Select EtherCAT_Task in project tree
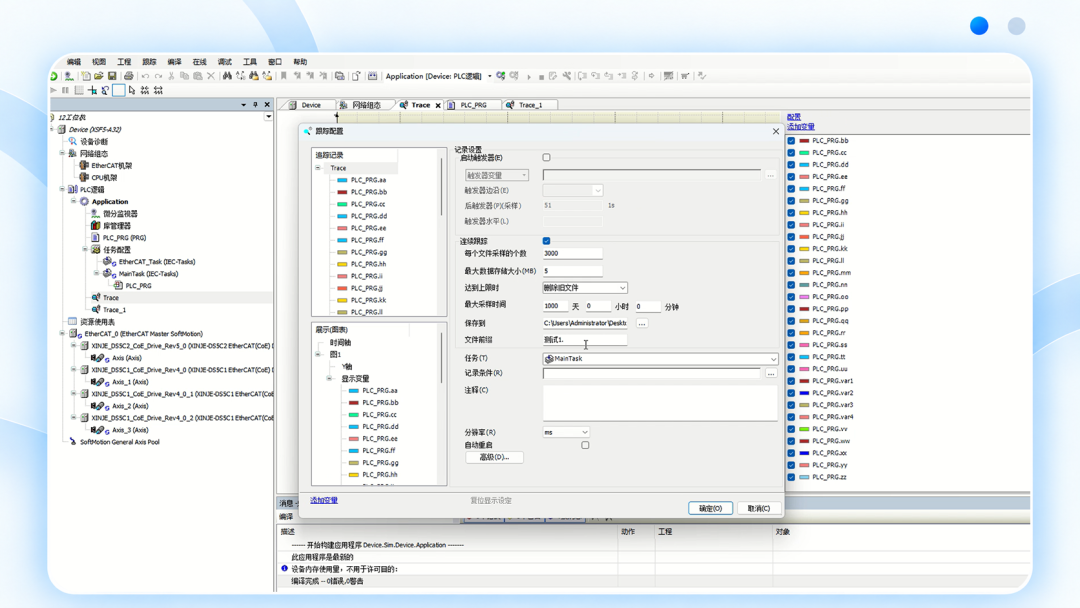The image size is (1080, 608). pos(156,262)
